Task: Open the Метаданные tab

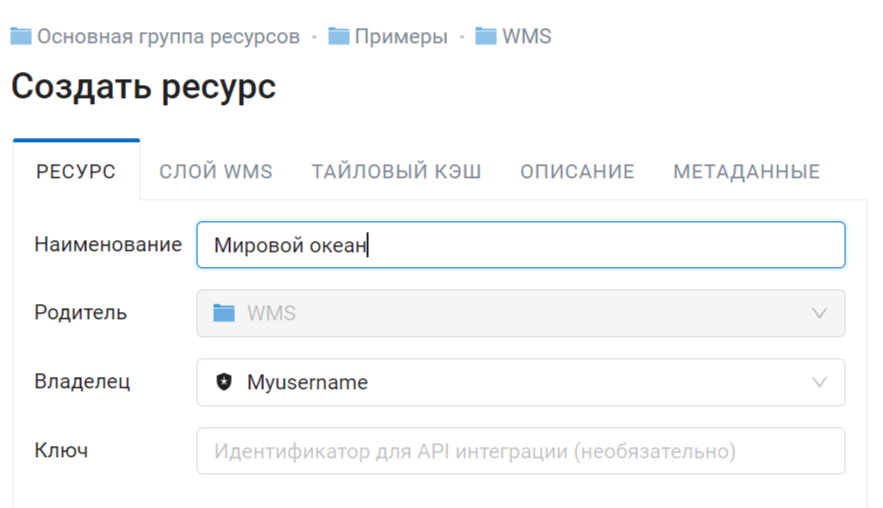Action: point(747,171)
